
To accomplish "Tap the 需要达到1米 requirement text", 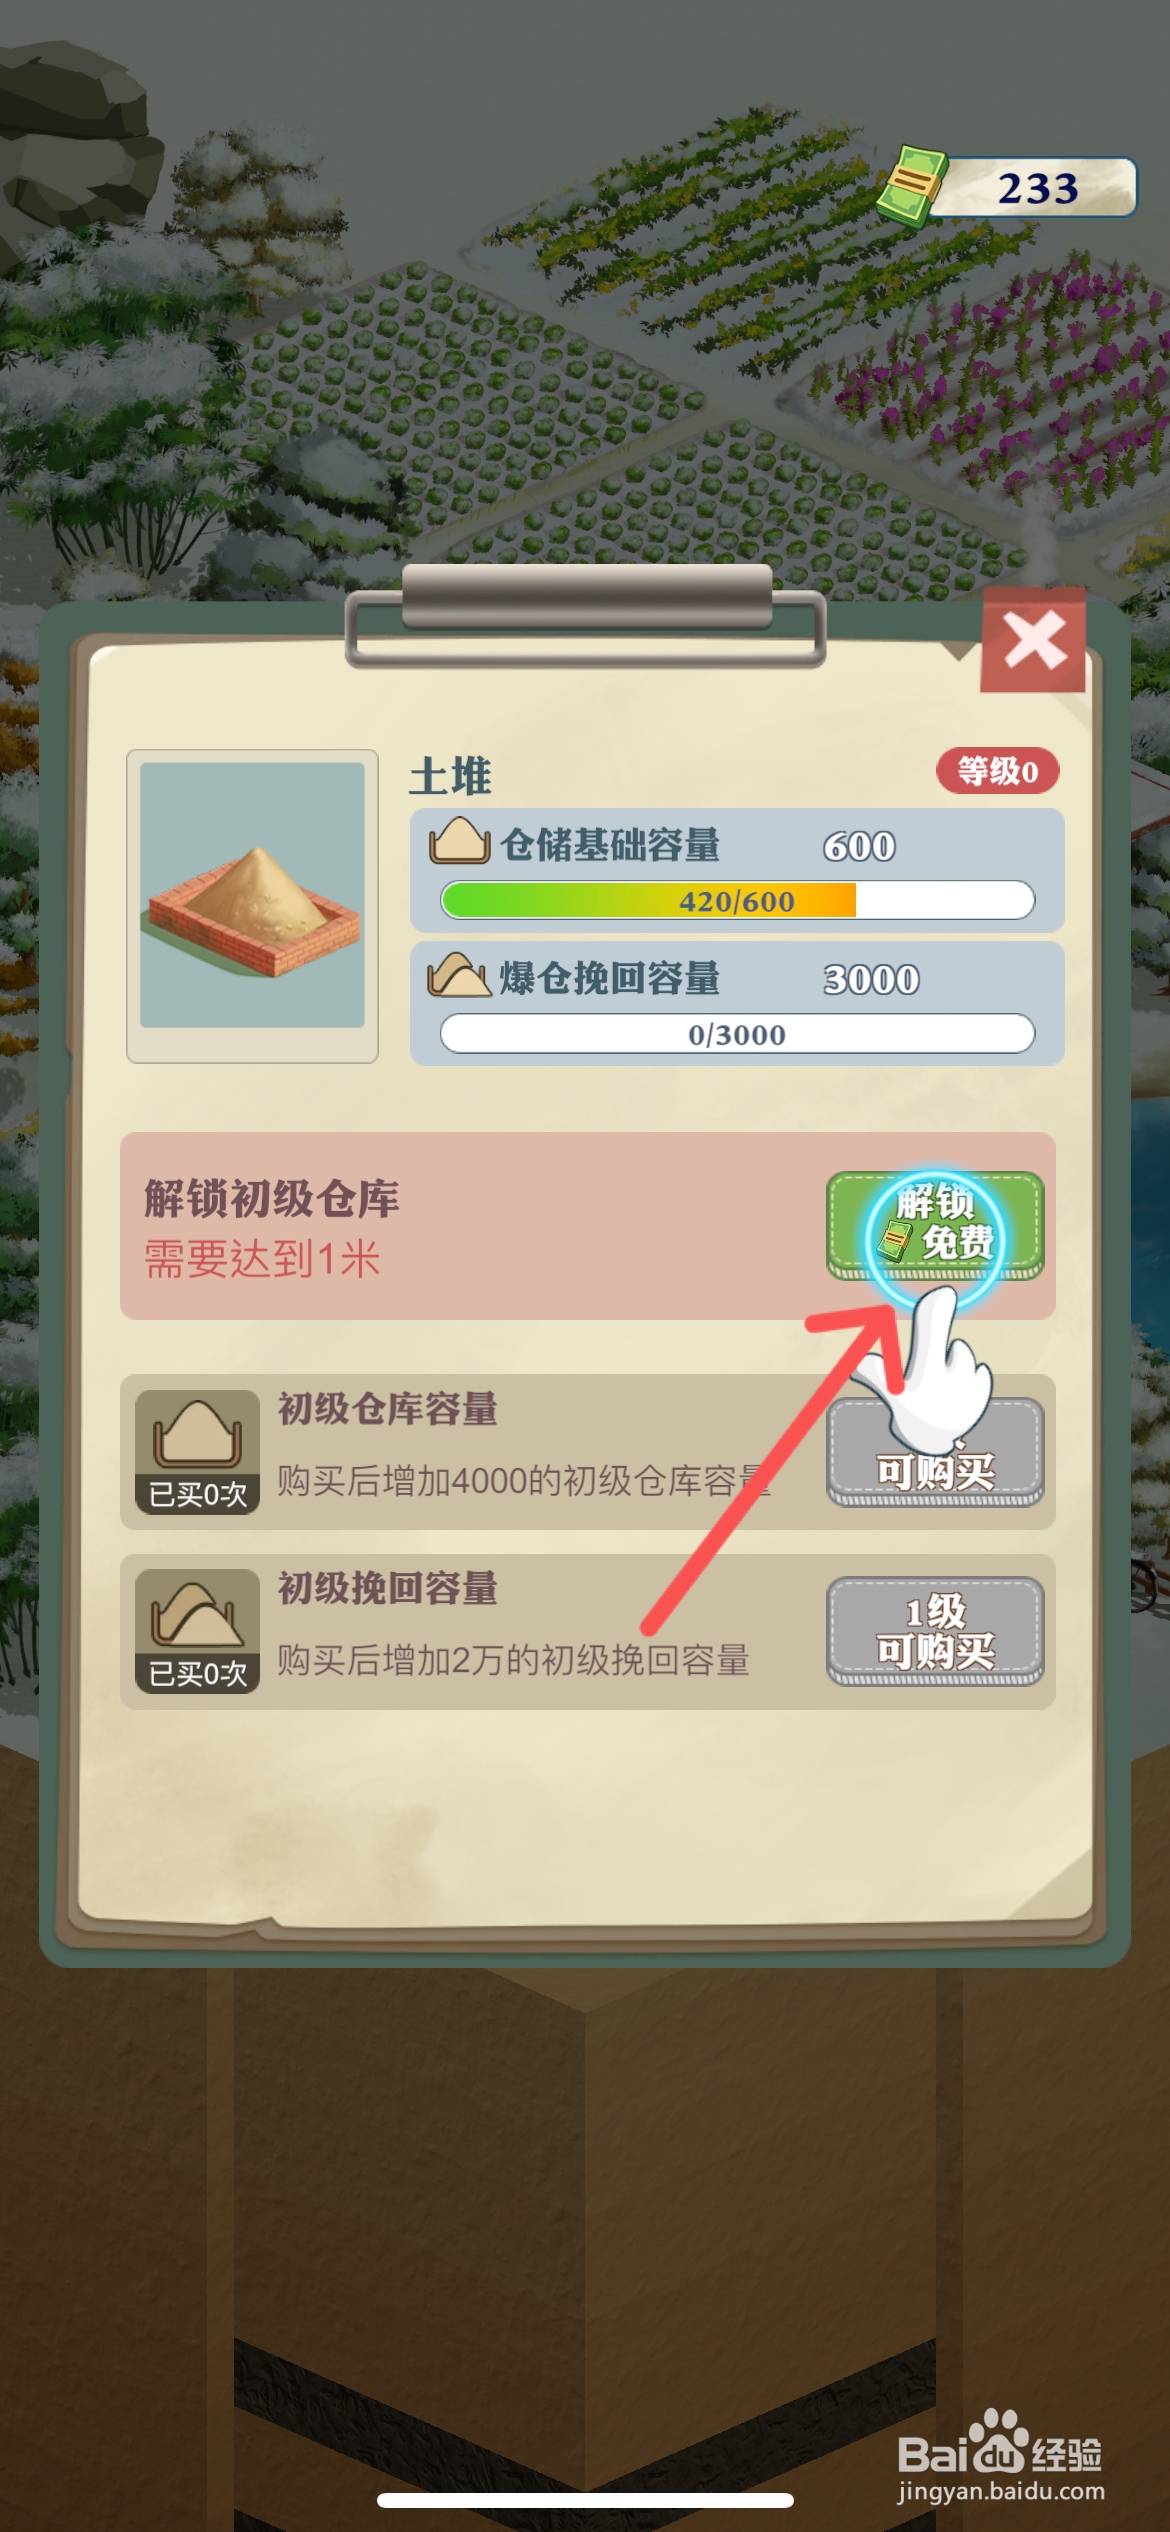I will pos(262,1259).
